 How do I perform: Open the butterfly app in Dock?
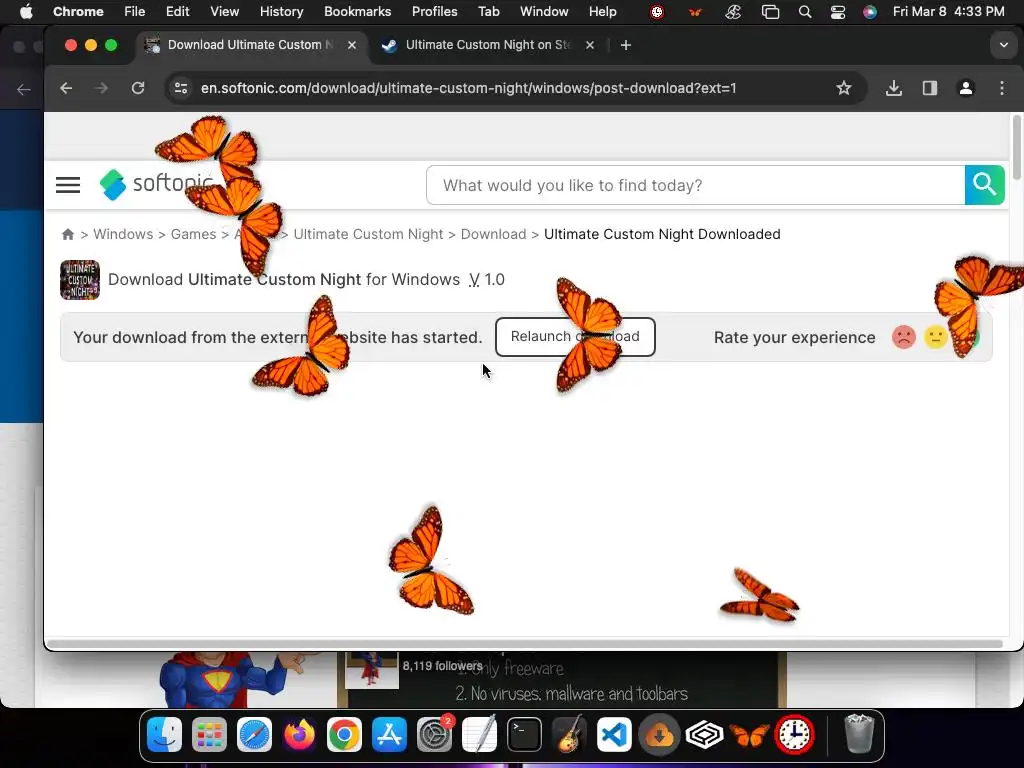click(749, 735)
